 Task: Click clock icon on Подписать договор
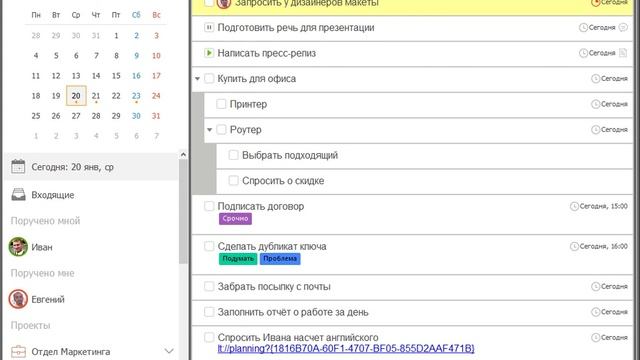coord(574,206)
